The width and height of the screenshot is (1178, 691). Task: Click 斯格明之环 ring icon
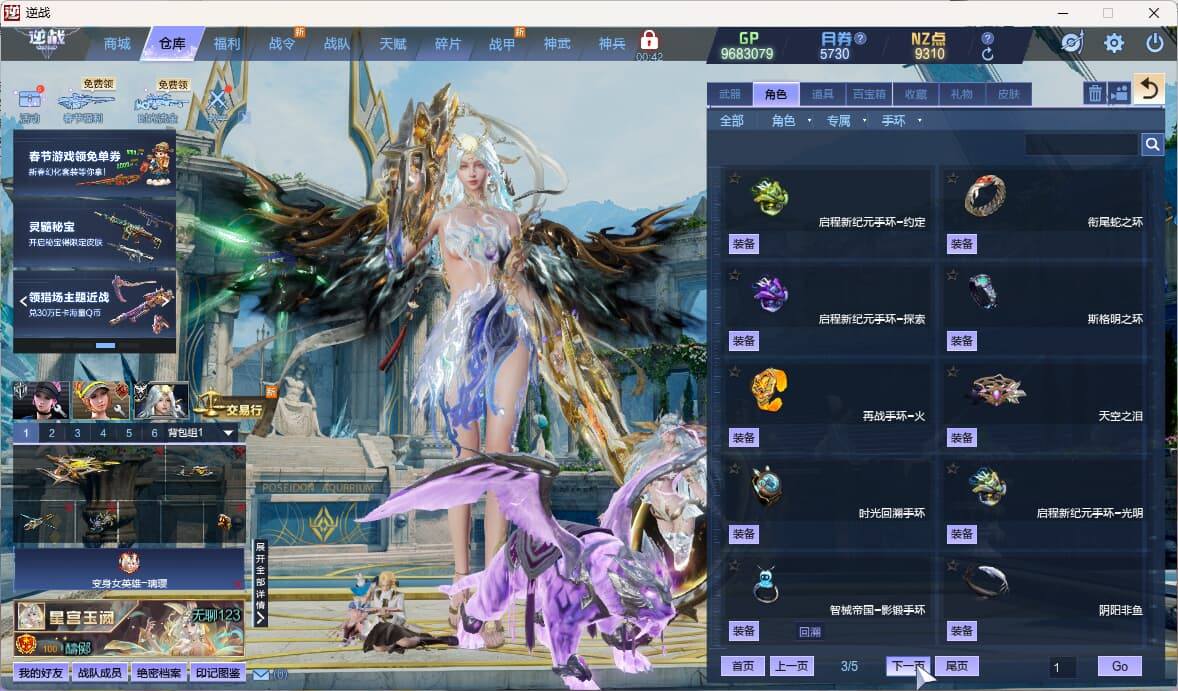pos(983,291)
